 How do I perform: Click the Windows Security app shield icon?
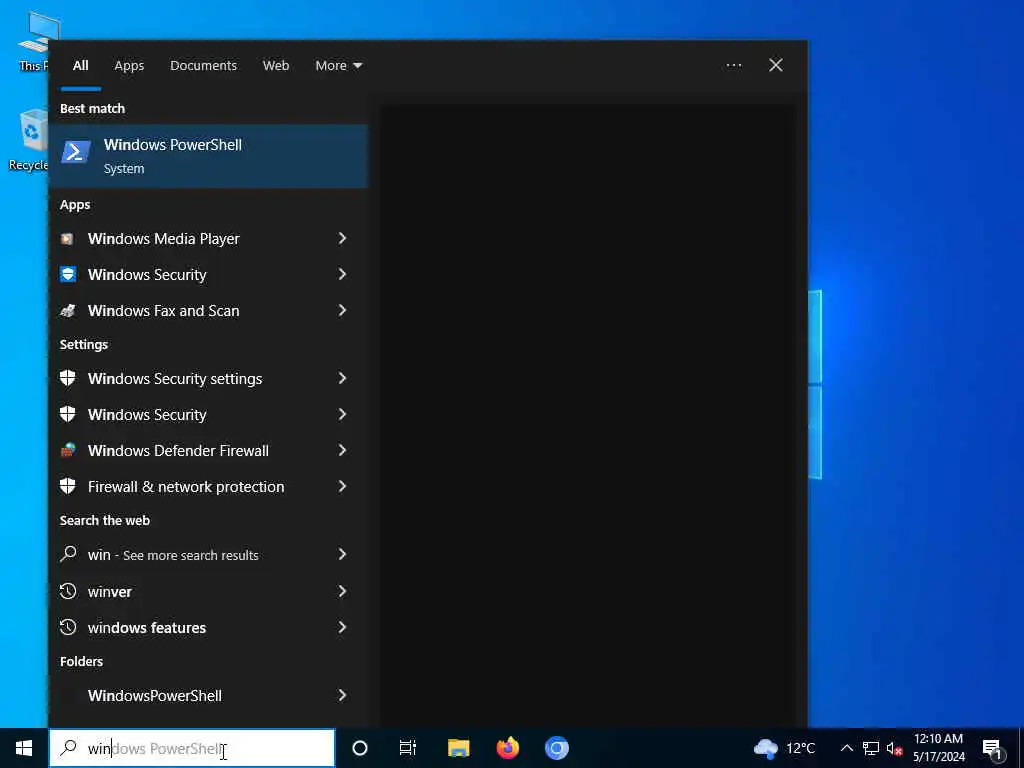[68, 274]
